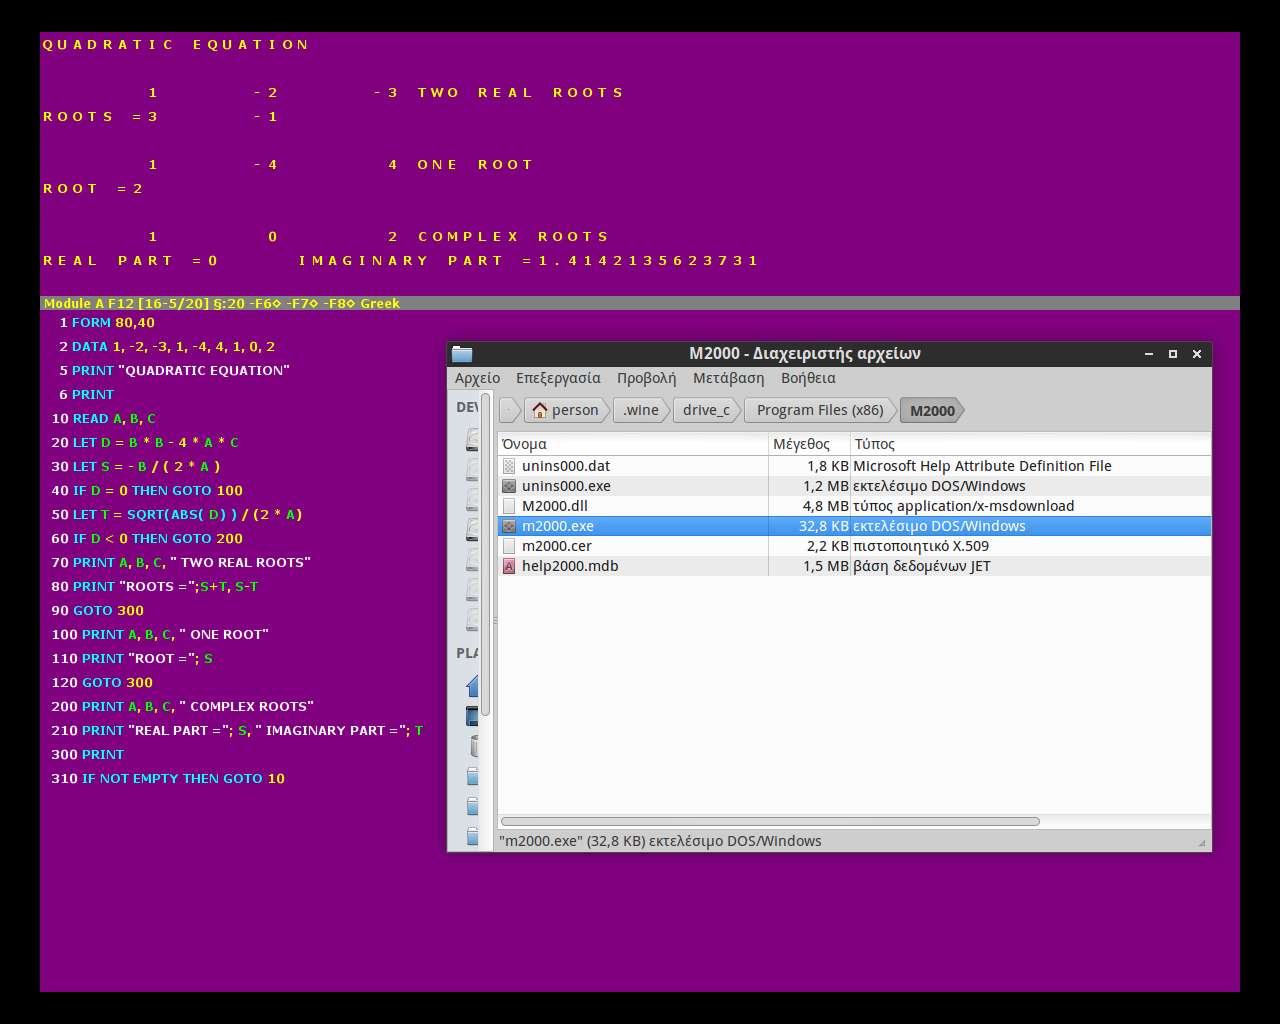1280x1024 pixels.
Task: Click line 50 LET T = SQRT
Action: 177,515
